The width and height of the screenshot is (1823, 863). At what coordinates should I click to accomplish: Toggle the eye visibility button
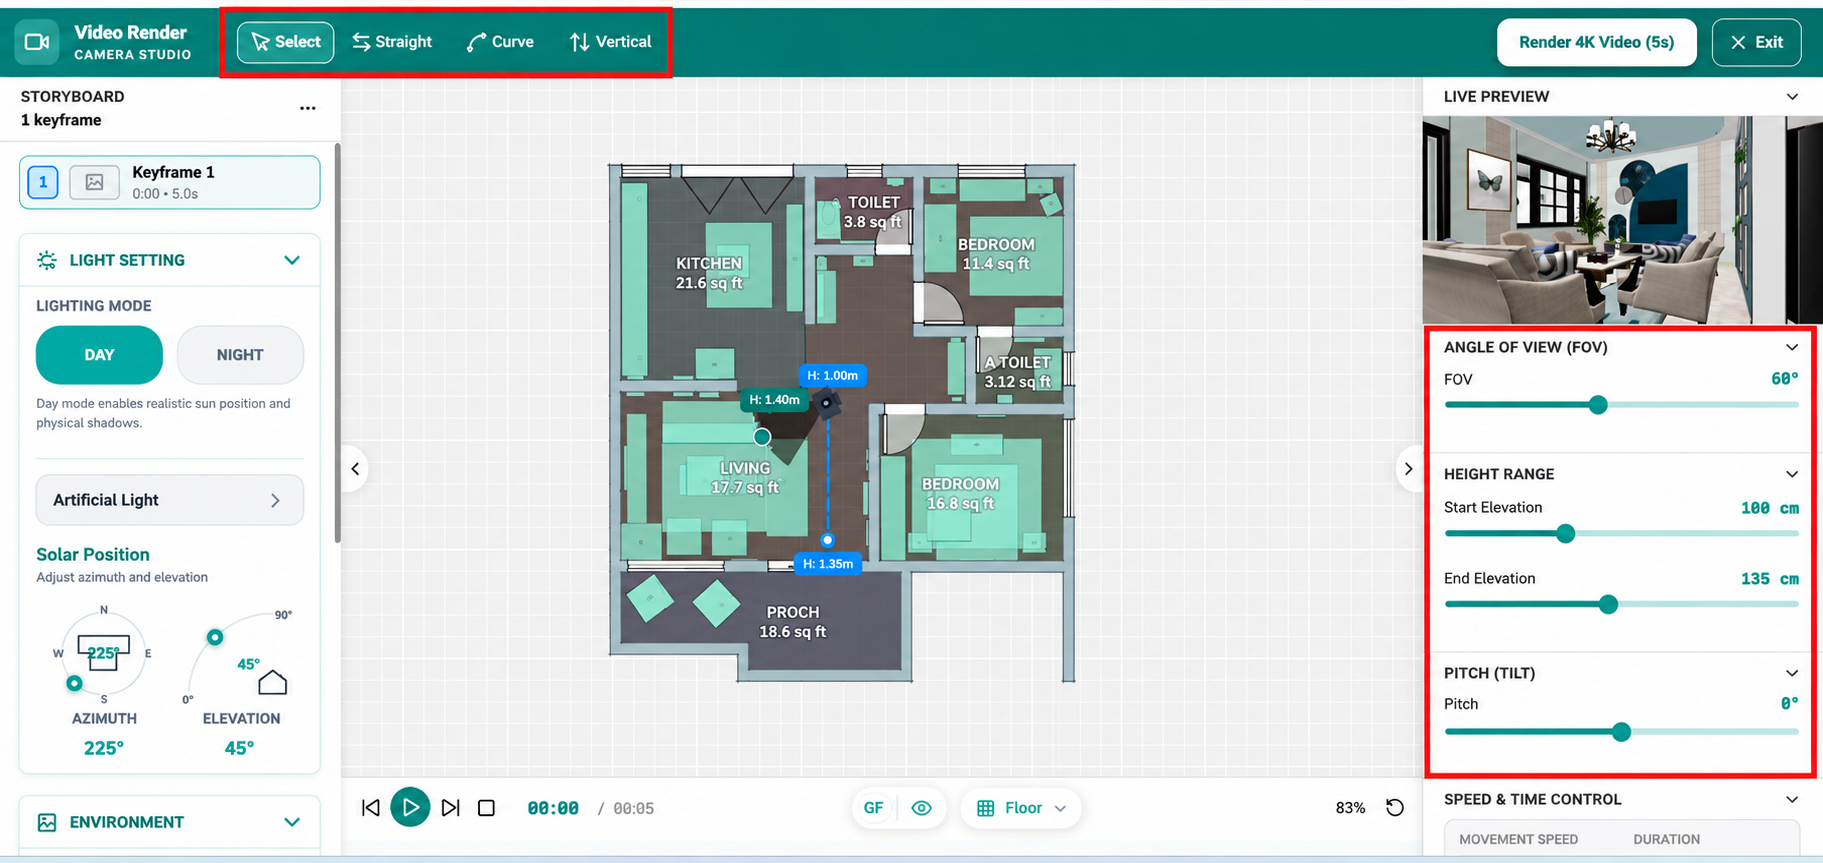(922, 808)
